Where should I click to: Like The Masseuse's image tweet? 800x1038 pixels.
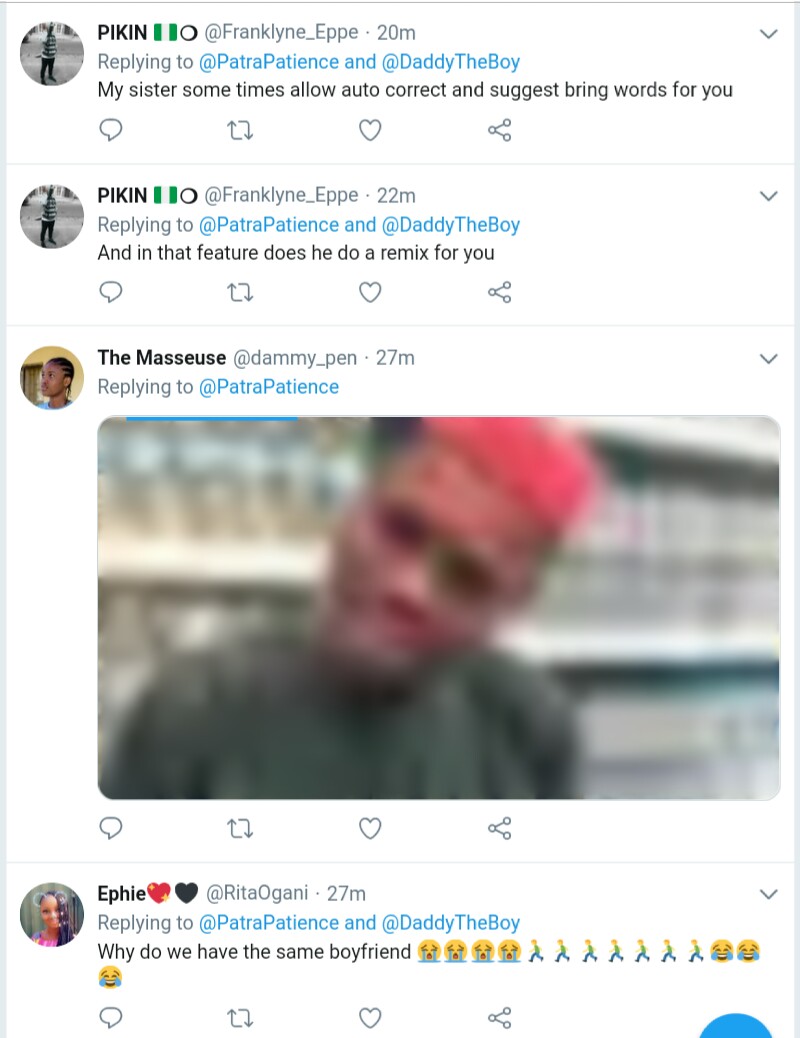click(370, 828)
